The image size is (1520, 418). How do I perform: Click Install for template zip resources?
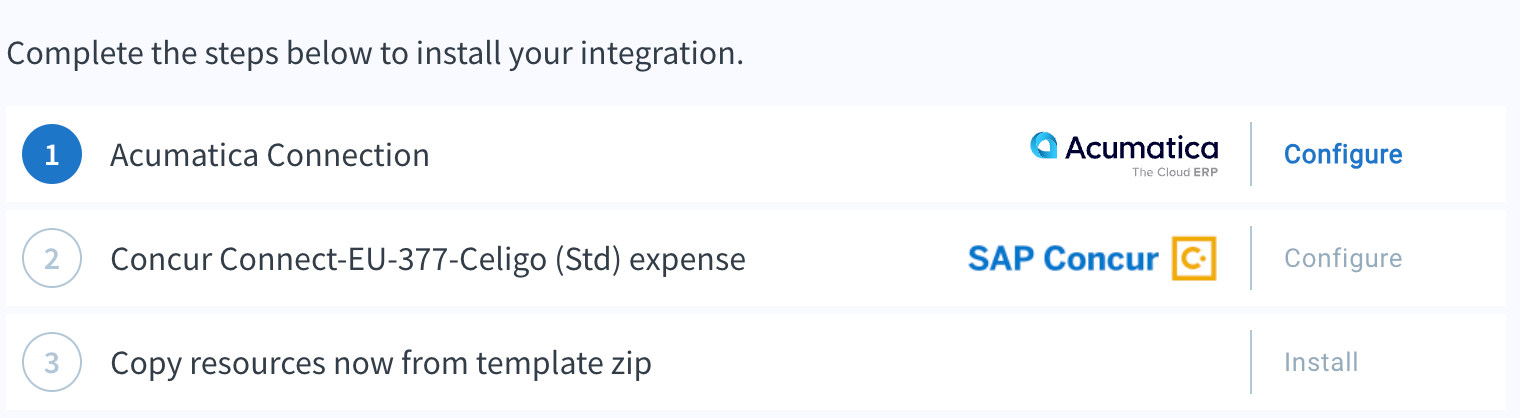[x=1321, y=362]
